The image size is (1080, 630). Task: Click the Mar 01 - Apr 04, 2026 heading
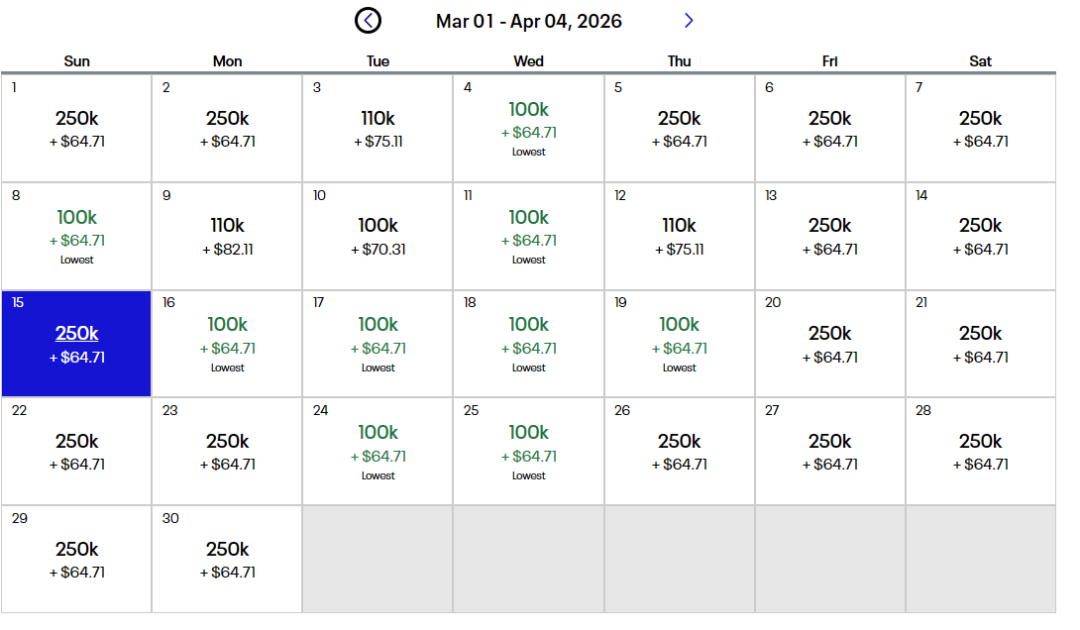528,21
